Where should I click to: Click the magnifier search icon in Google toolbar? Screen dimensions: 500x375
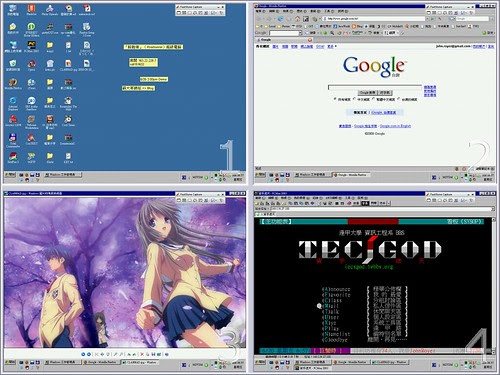click(x=332, y=33)
